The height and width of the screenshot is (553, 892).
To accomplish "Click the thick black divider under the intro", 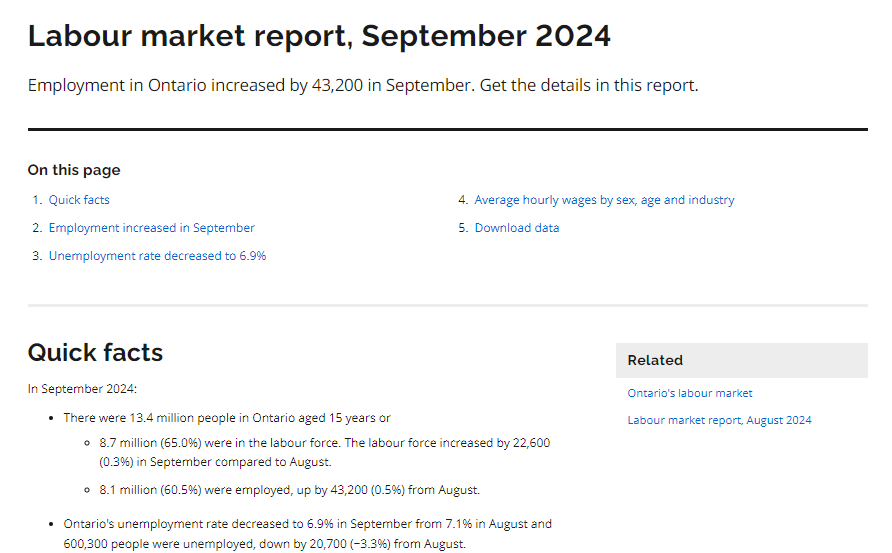I will pos(447,129).
